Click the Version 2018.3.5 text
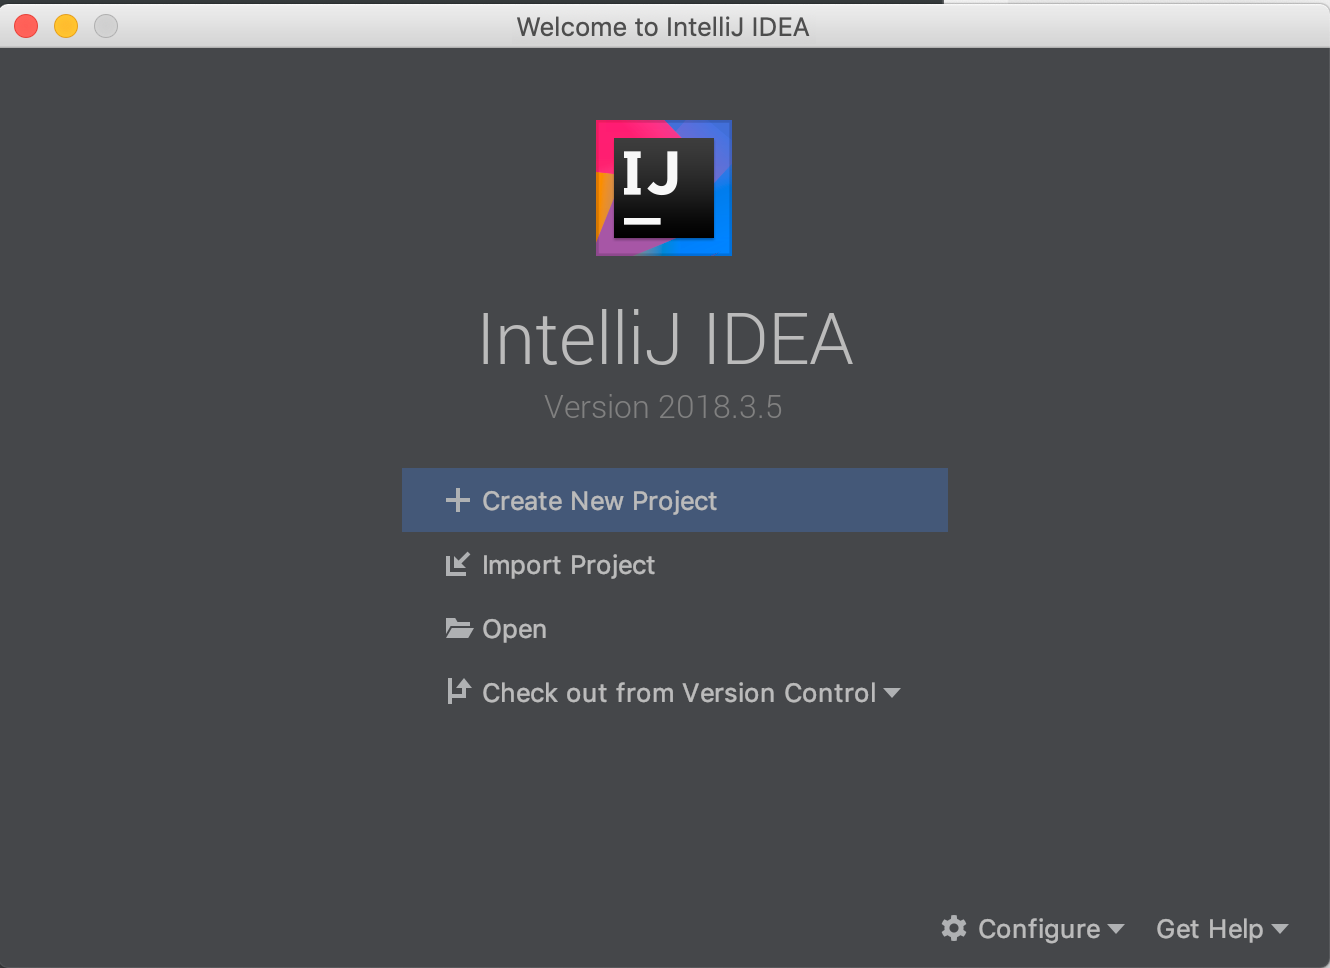This screenshot has height=968, width=1330. (663, 407)
